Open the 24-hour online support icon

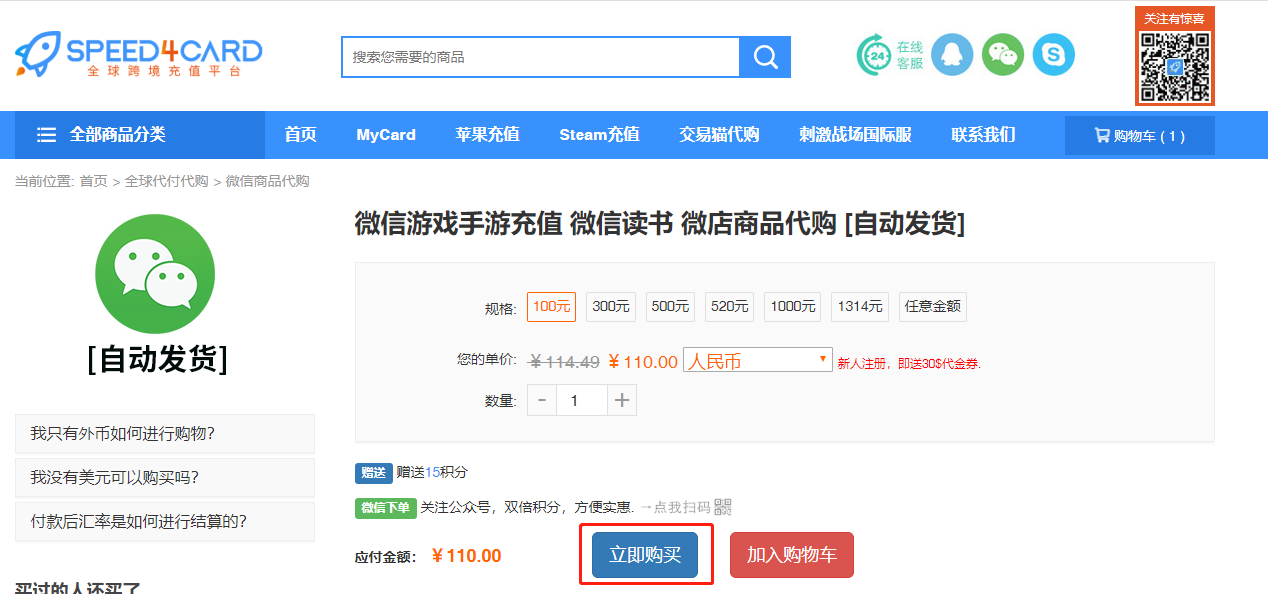point(874,55)
